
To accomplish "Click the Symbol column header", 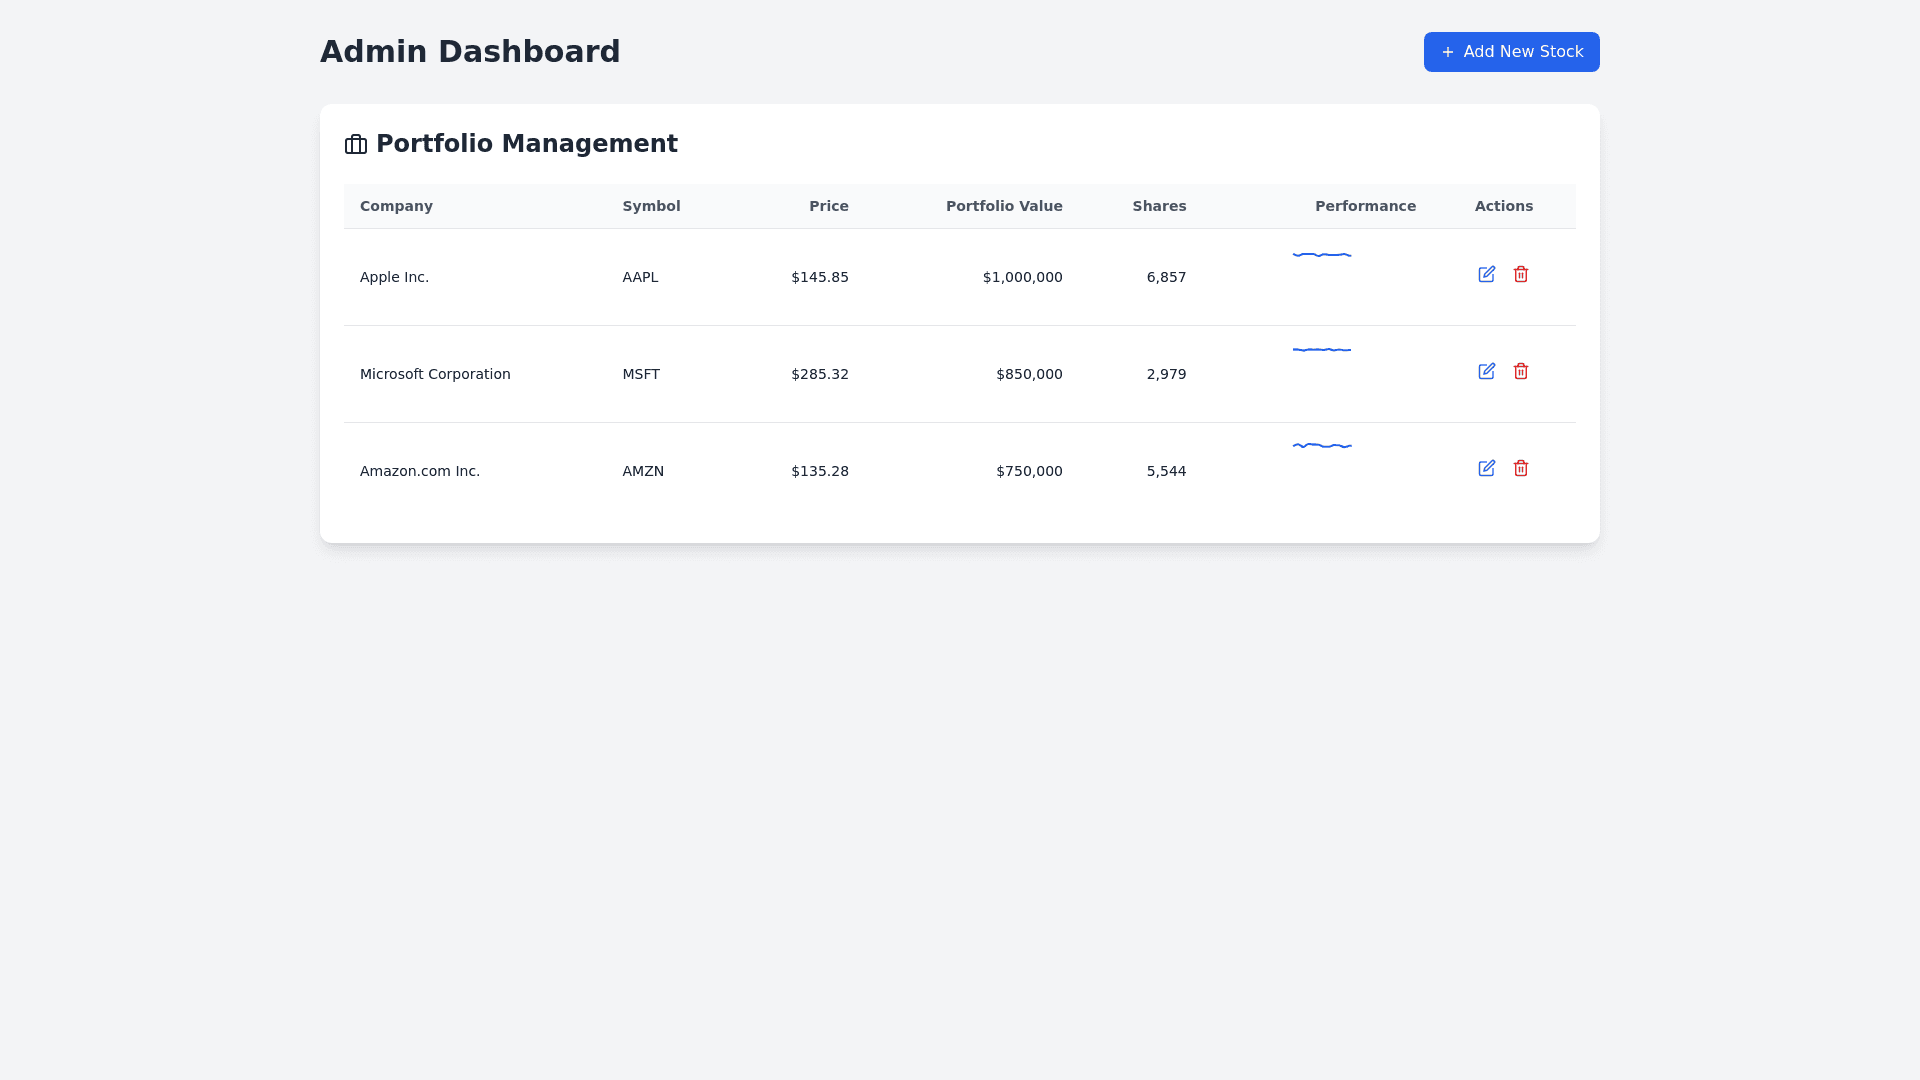I will tap(651, 206).
